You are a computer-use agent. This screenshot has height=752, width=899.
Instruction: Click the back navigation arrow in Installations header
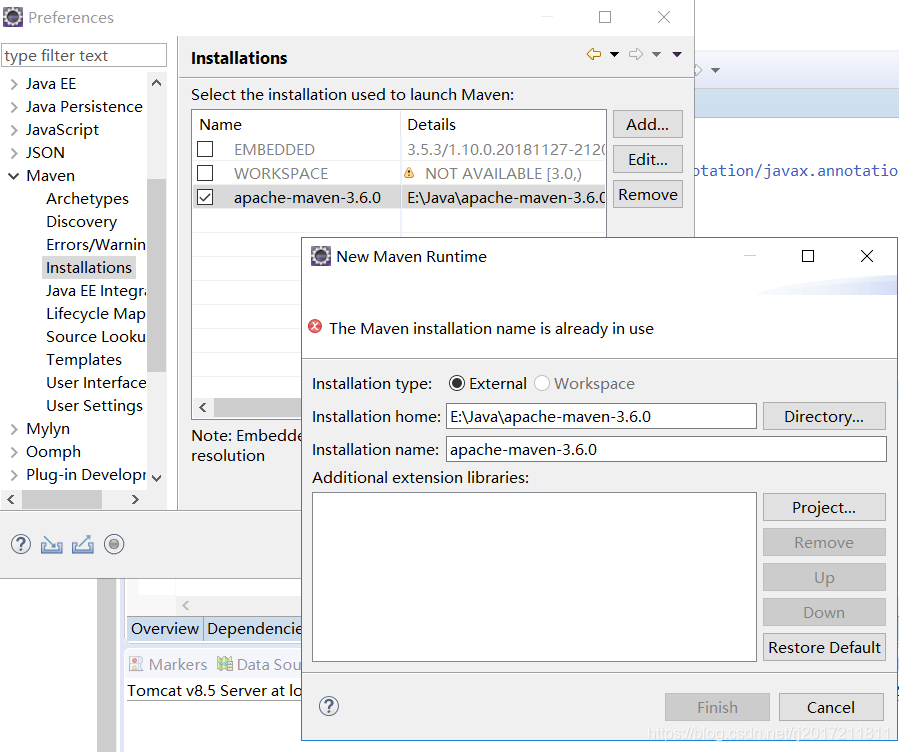coord(593,54)
